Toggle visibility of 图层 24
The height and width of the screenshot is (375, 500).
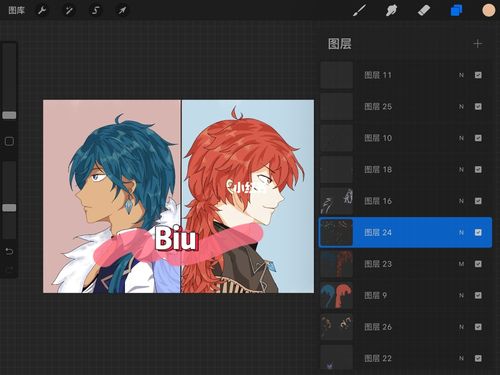[x=478, y=232]
